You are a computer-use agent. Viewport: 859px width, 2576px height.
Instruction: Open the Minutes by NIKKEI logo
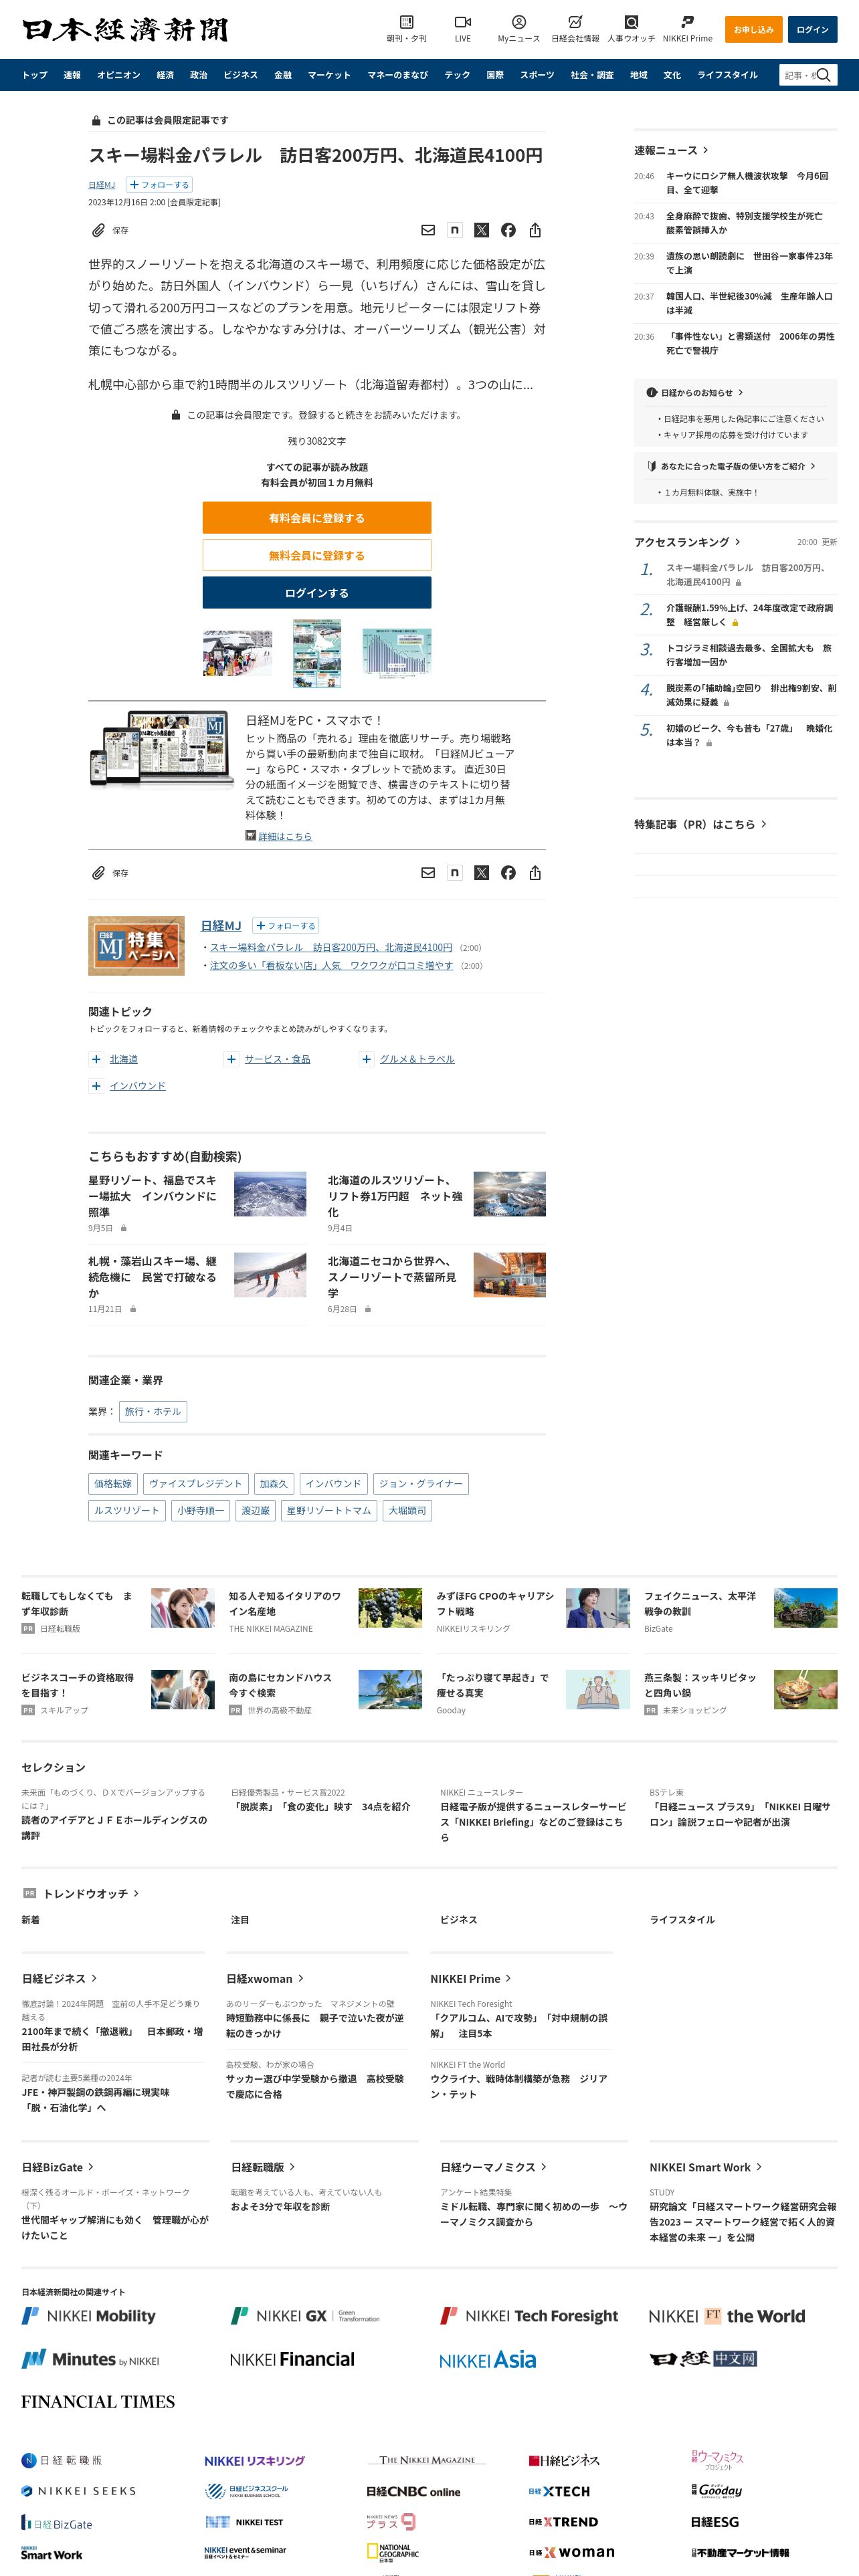90,2360
